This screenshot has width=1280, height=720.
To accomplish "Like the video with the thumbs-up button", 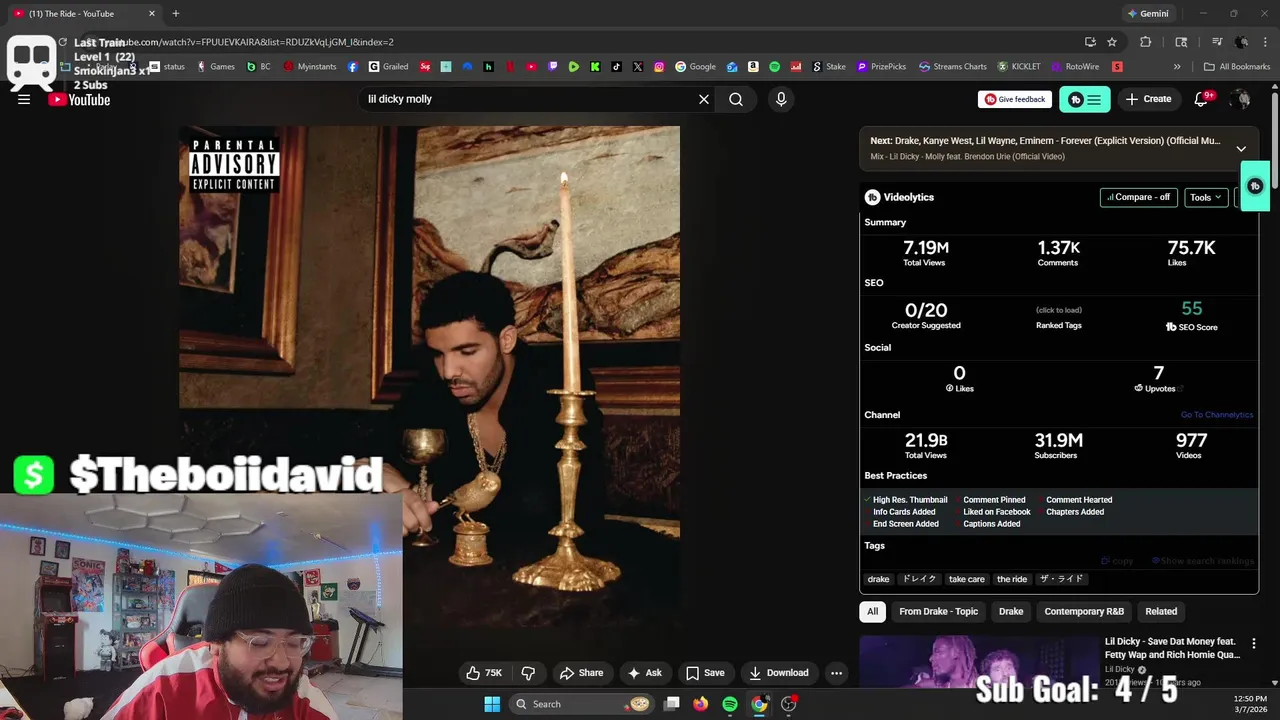I will coord(484,673).
